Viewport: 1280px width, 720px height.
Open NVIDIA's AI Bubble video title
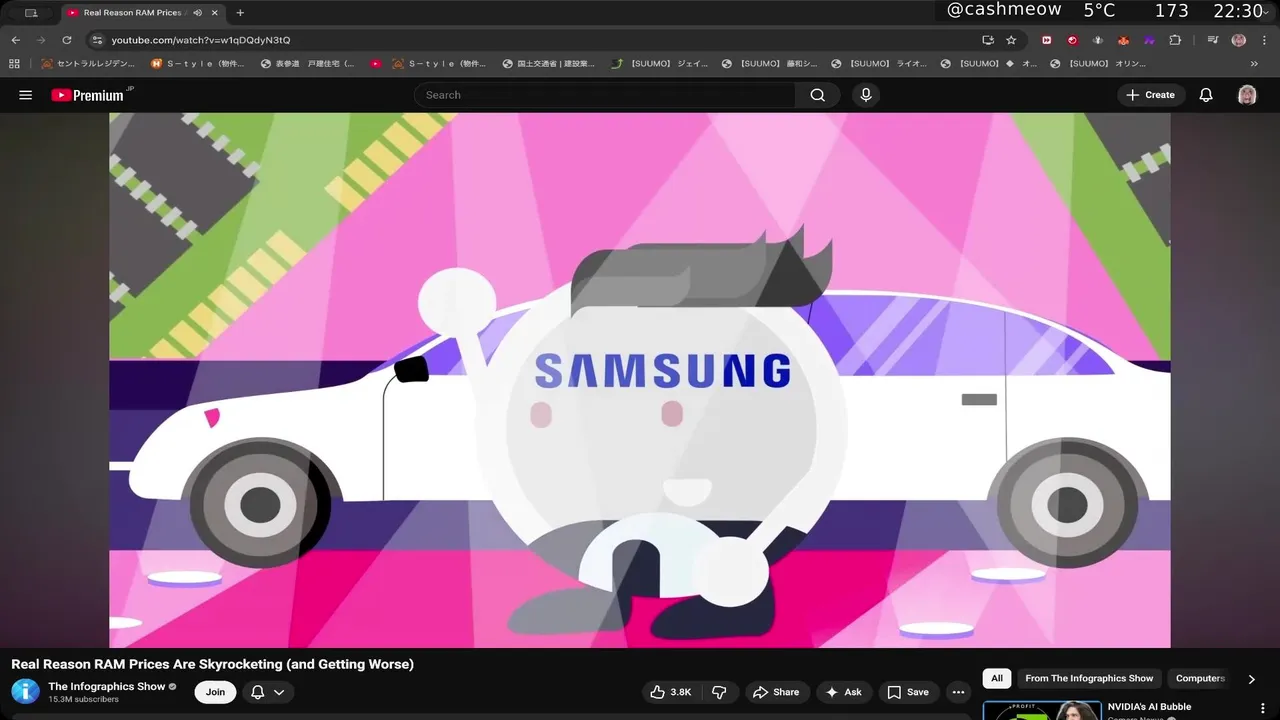point(1149,707)
